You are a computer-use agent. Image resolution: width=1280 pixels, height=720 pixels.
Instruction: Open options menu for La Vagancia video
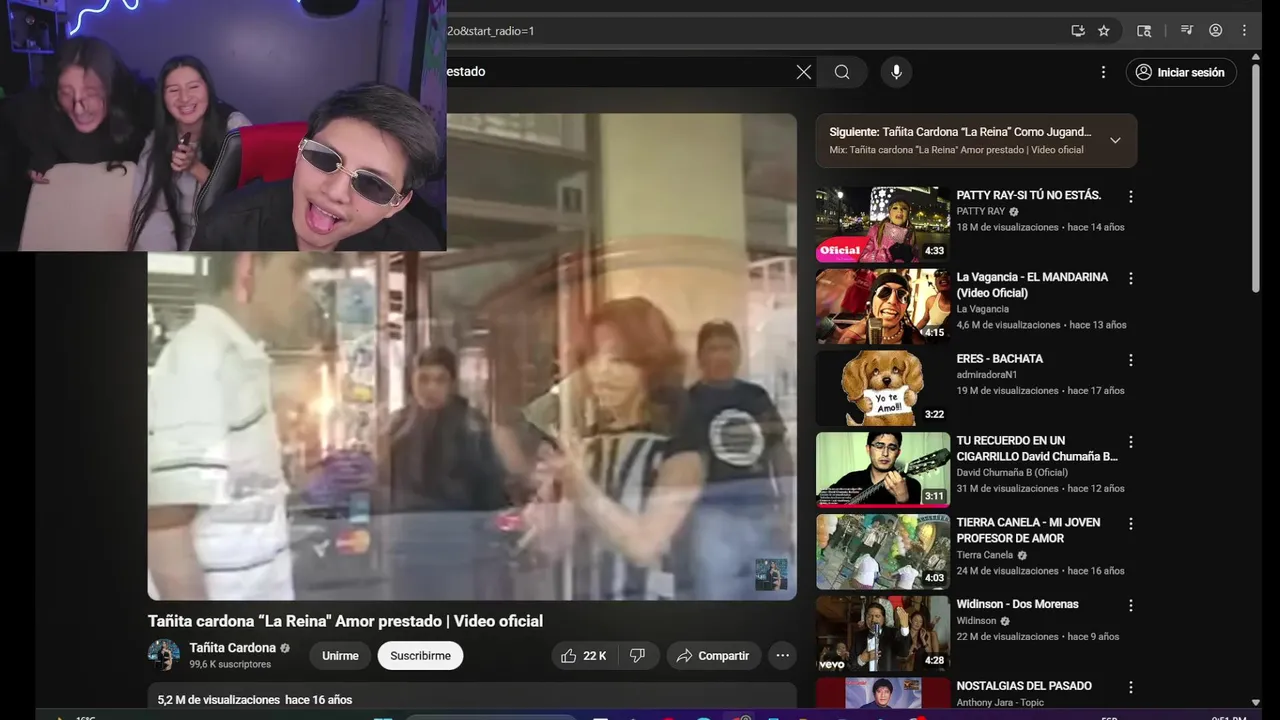(1131, 278)
